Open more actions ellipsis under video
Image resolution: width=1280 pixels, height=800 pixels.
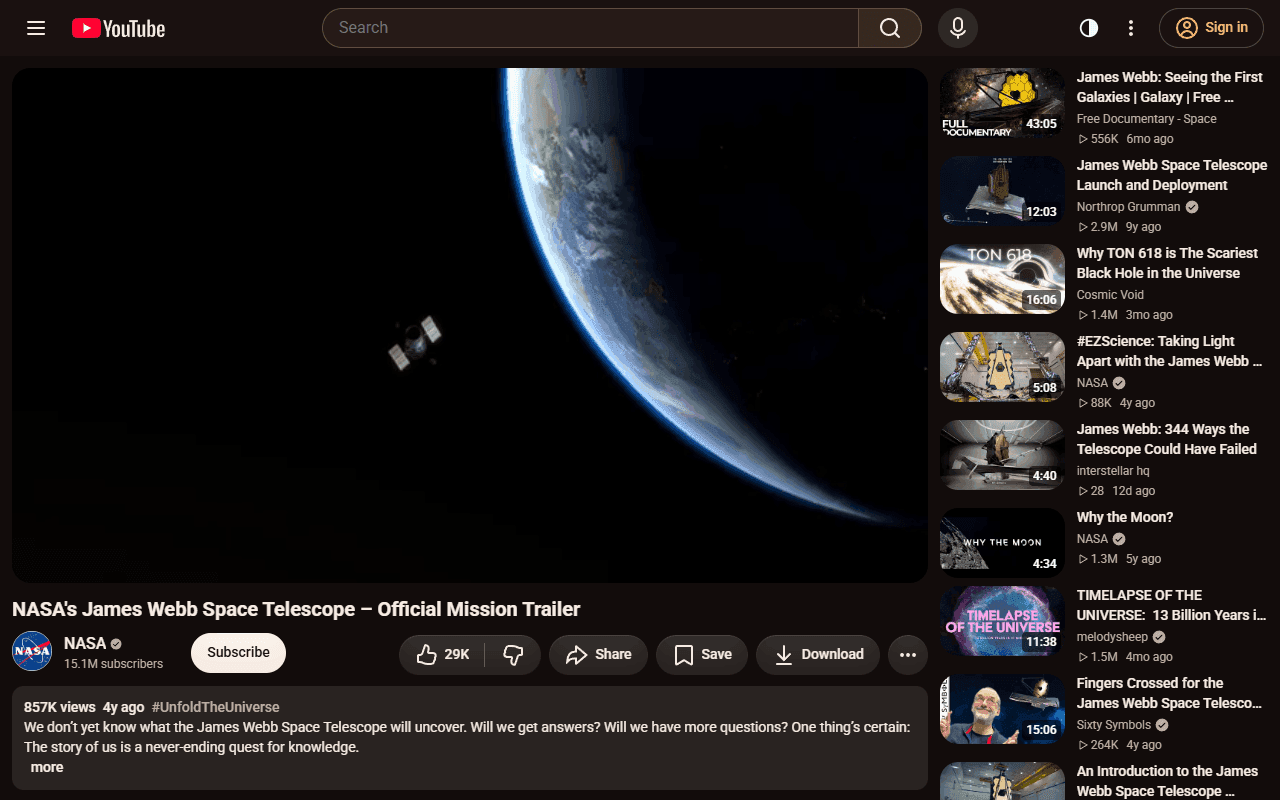pos(908,655)
